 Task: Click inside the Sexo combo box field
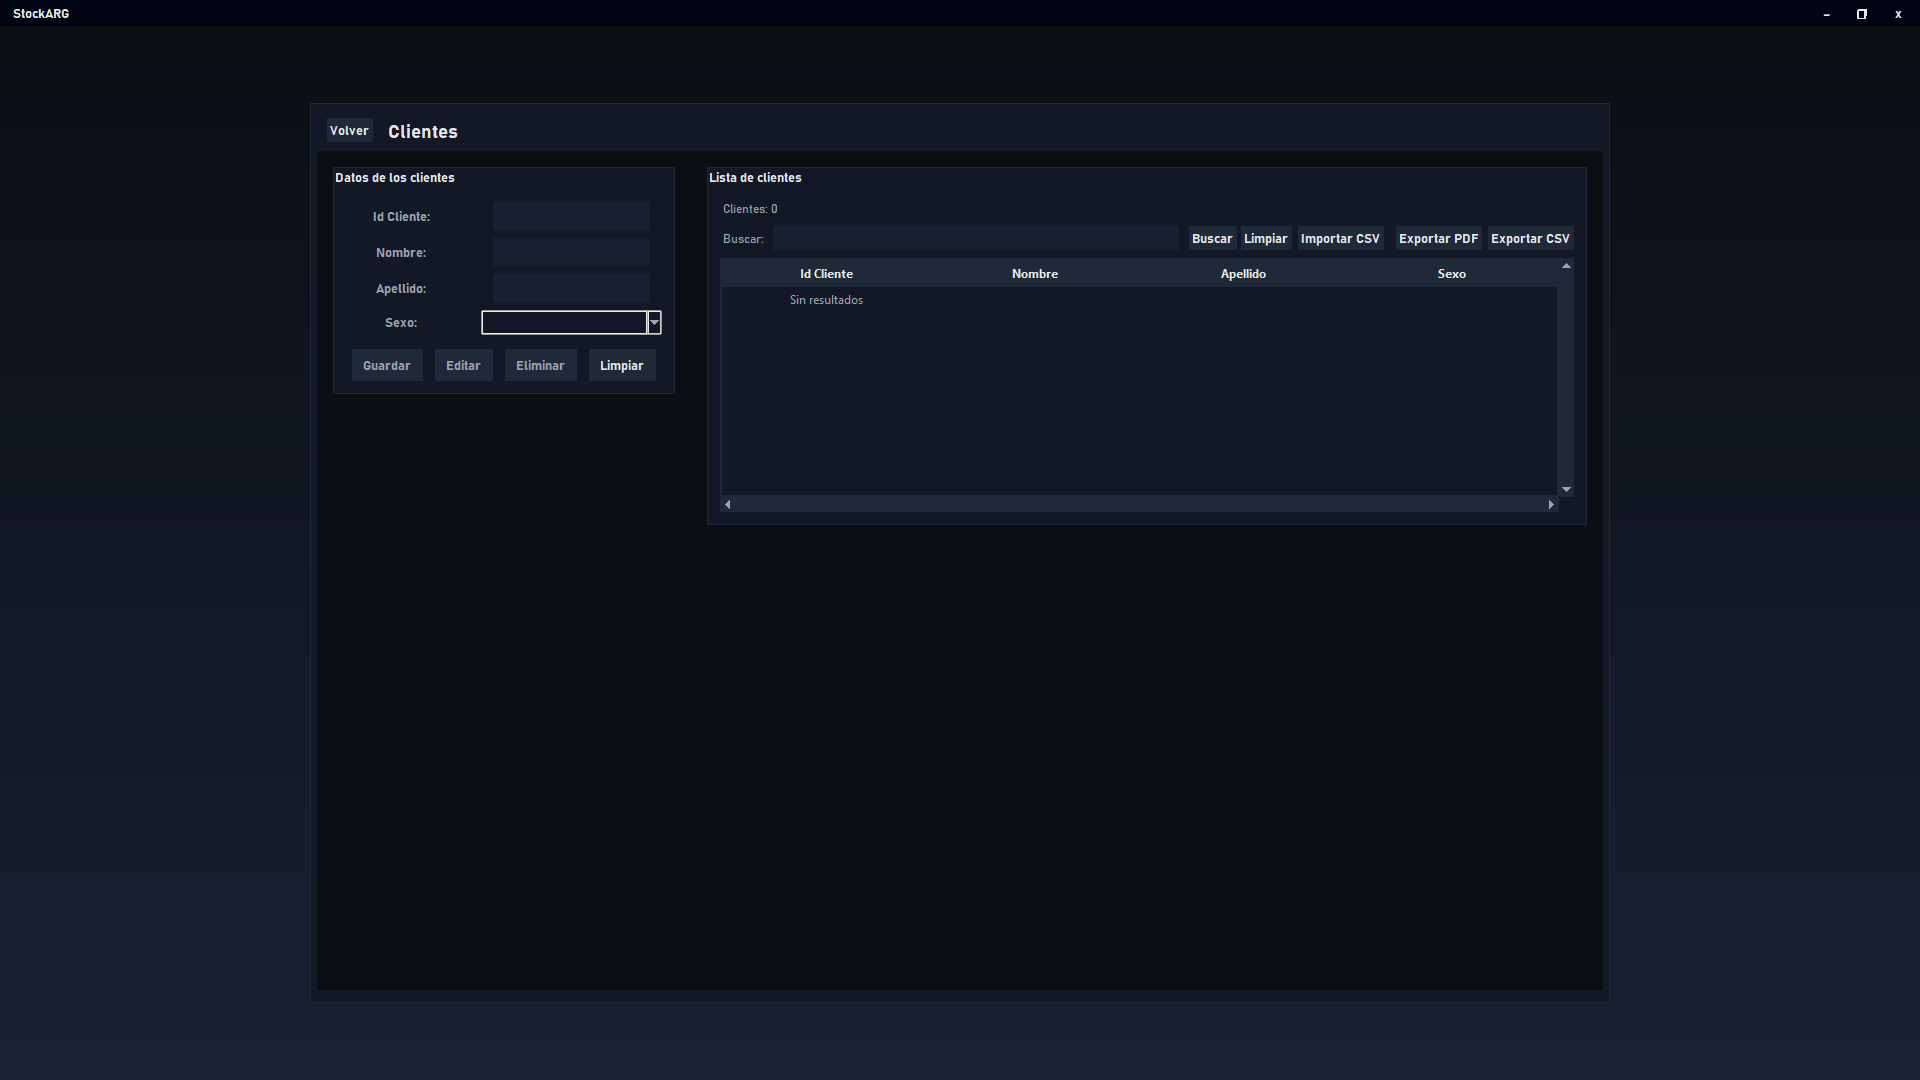tap(564, 323)
